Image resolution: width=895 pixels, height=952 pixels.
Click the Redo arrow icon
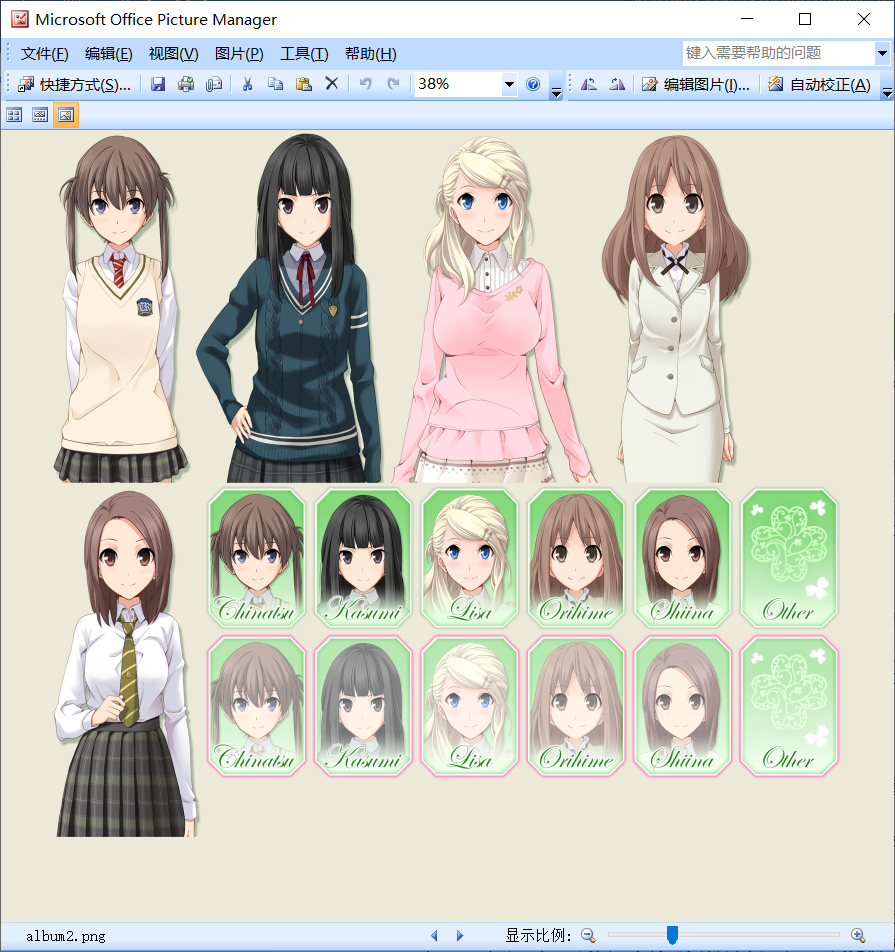(x=393, y=84)
